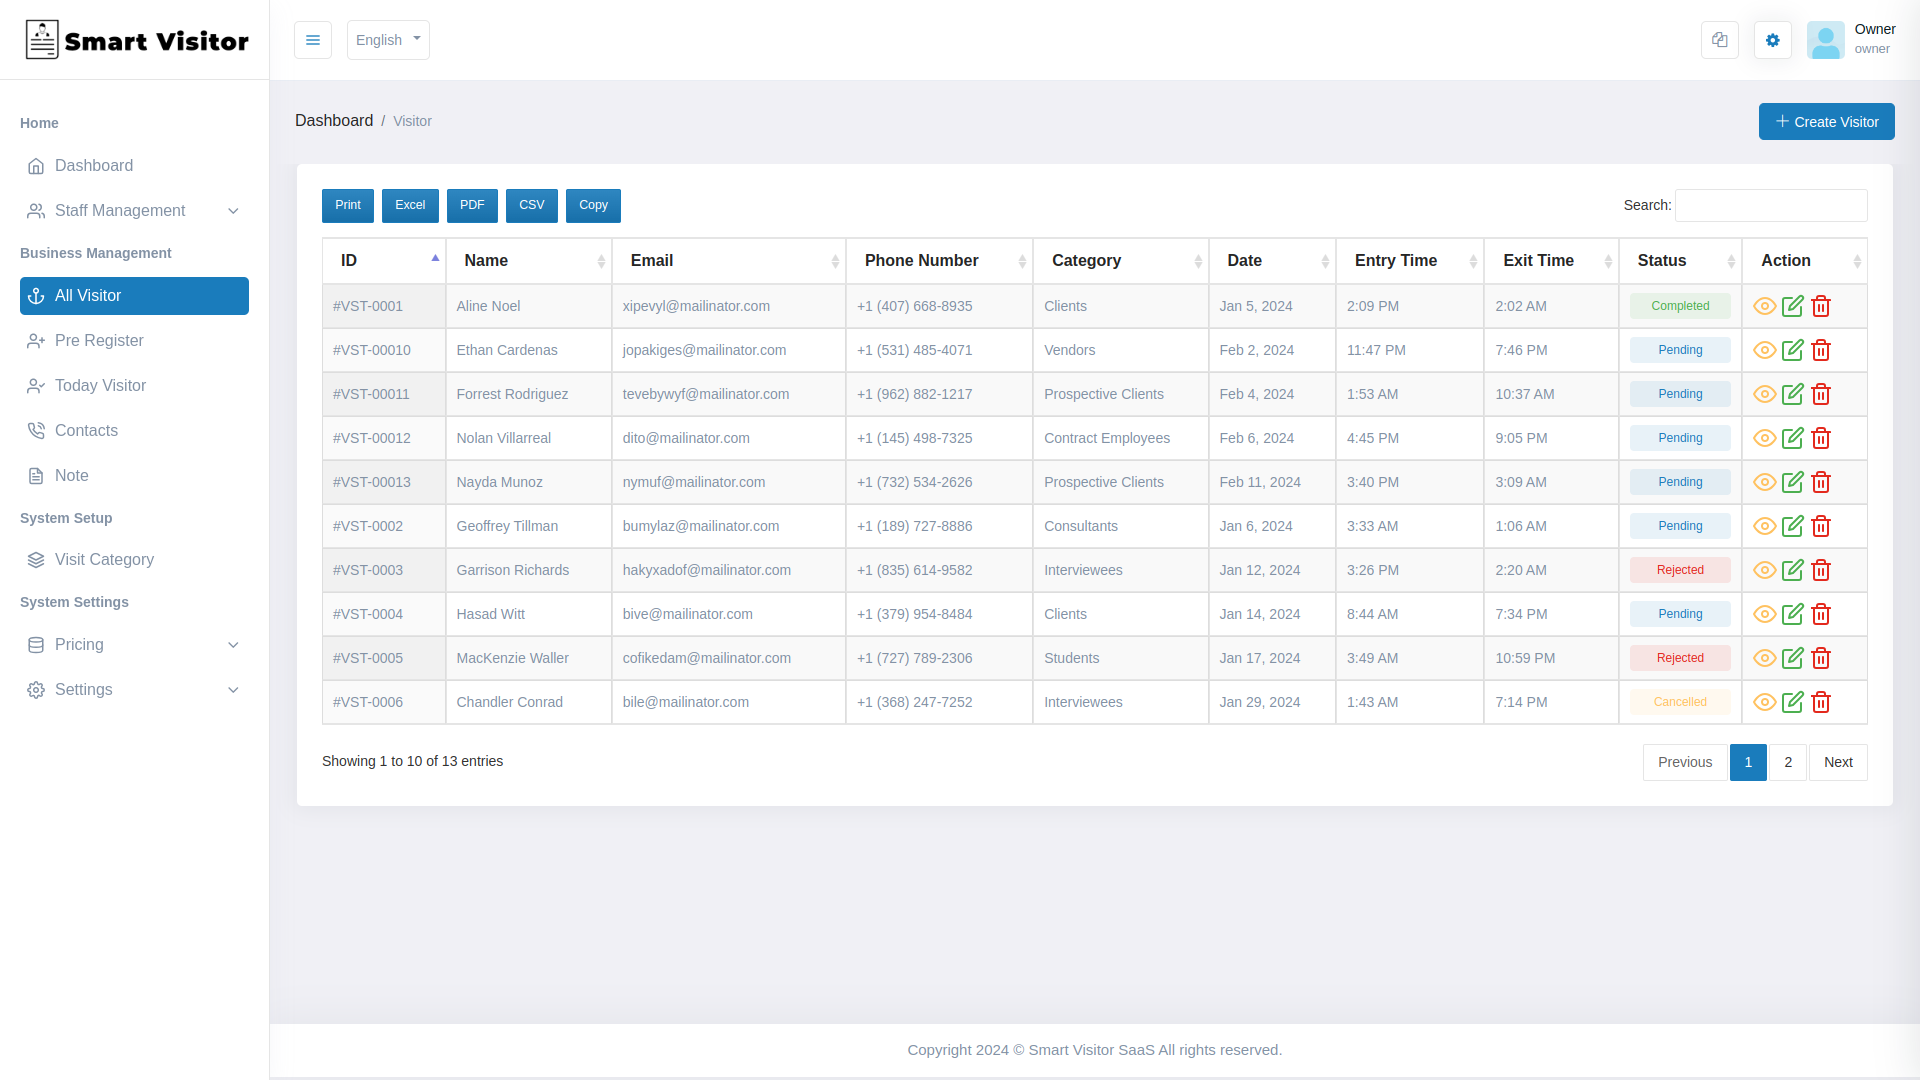
Task: Open the Dashboard from the sidebar
Action: 94,165
